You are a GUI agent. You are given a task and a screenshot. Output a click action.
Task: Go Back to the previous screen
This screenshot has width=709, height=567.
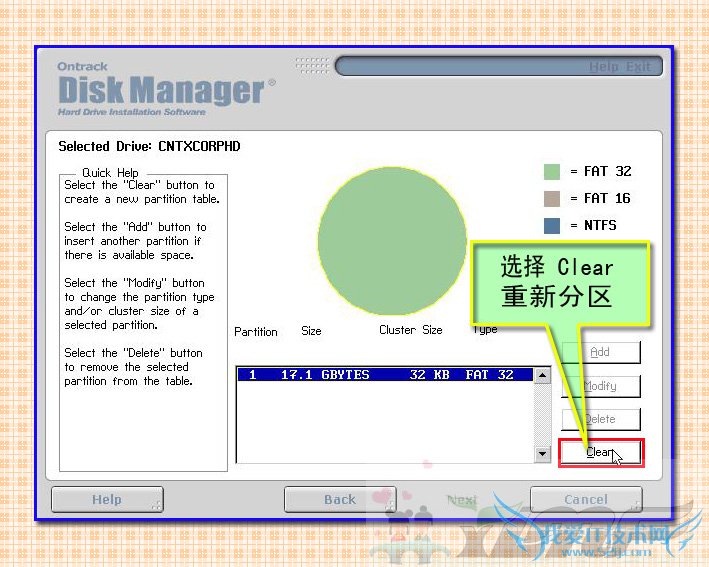coord(340,499)
